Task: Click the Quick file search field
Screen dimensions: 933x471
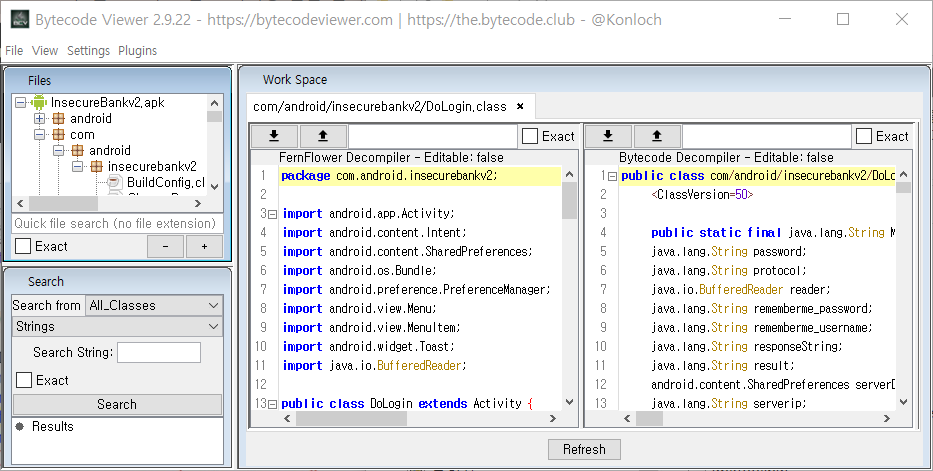Action: pyautogui.click(x=117, y=223)
